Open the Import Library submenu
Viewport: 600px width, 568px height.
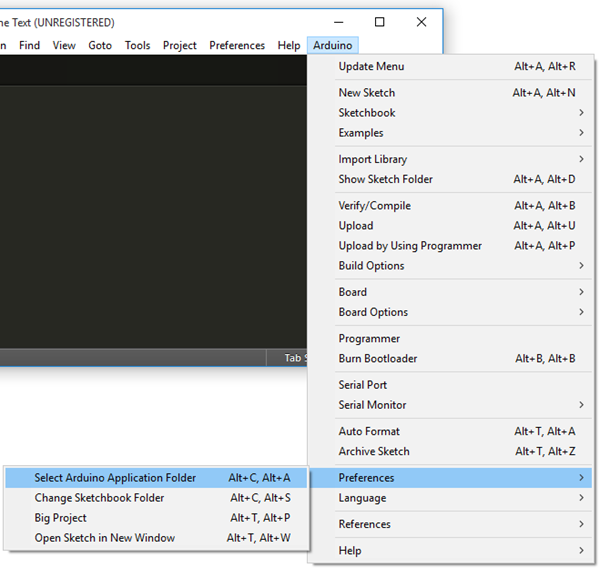tap(373, 159)
